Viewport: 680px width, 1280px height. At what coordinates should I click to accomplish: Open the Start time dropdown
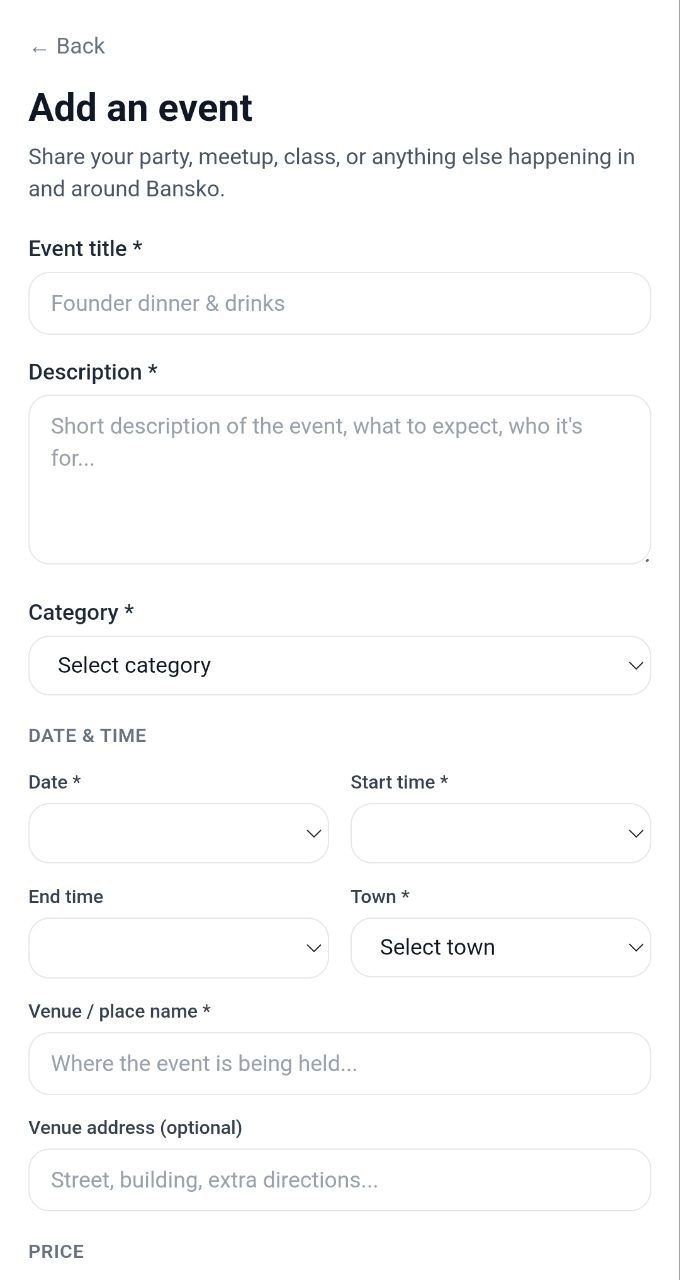coord(500,833)
